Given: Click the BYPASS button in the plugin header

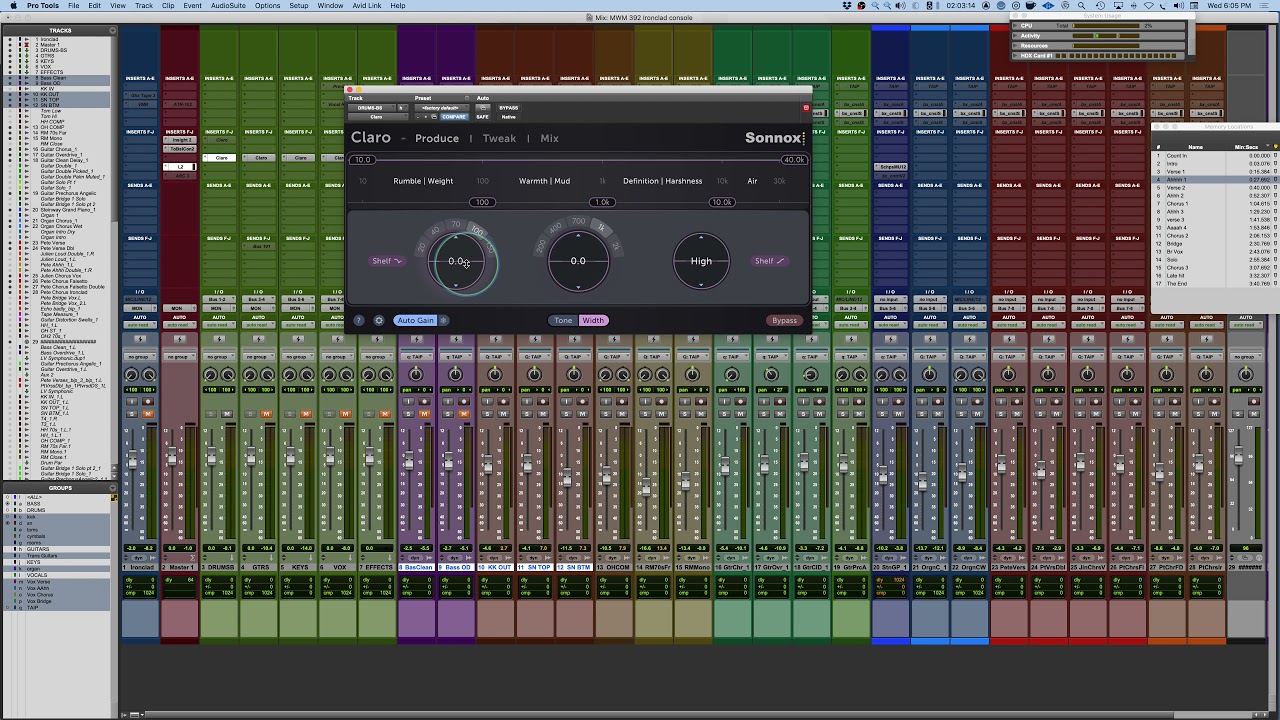Looking at the screenshot, I should (509, 108).
